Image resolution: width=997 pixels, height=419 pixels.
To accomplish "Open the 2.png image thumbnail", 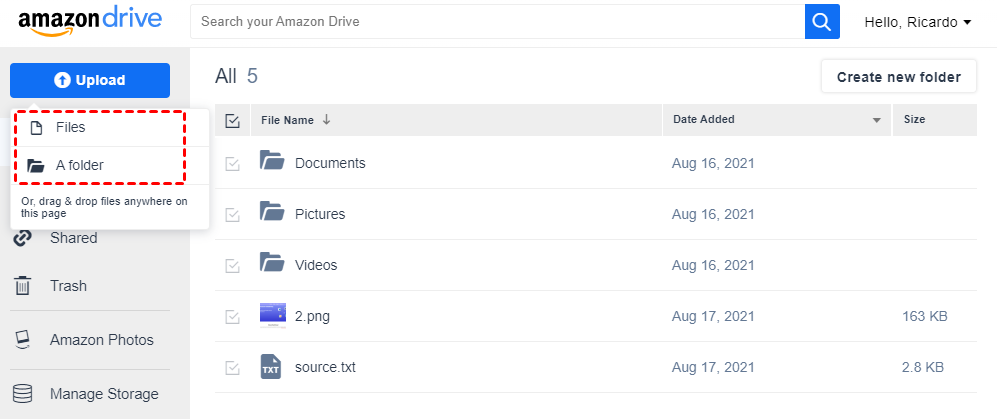I will pos(272,315).
